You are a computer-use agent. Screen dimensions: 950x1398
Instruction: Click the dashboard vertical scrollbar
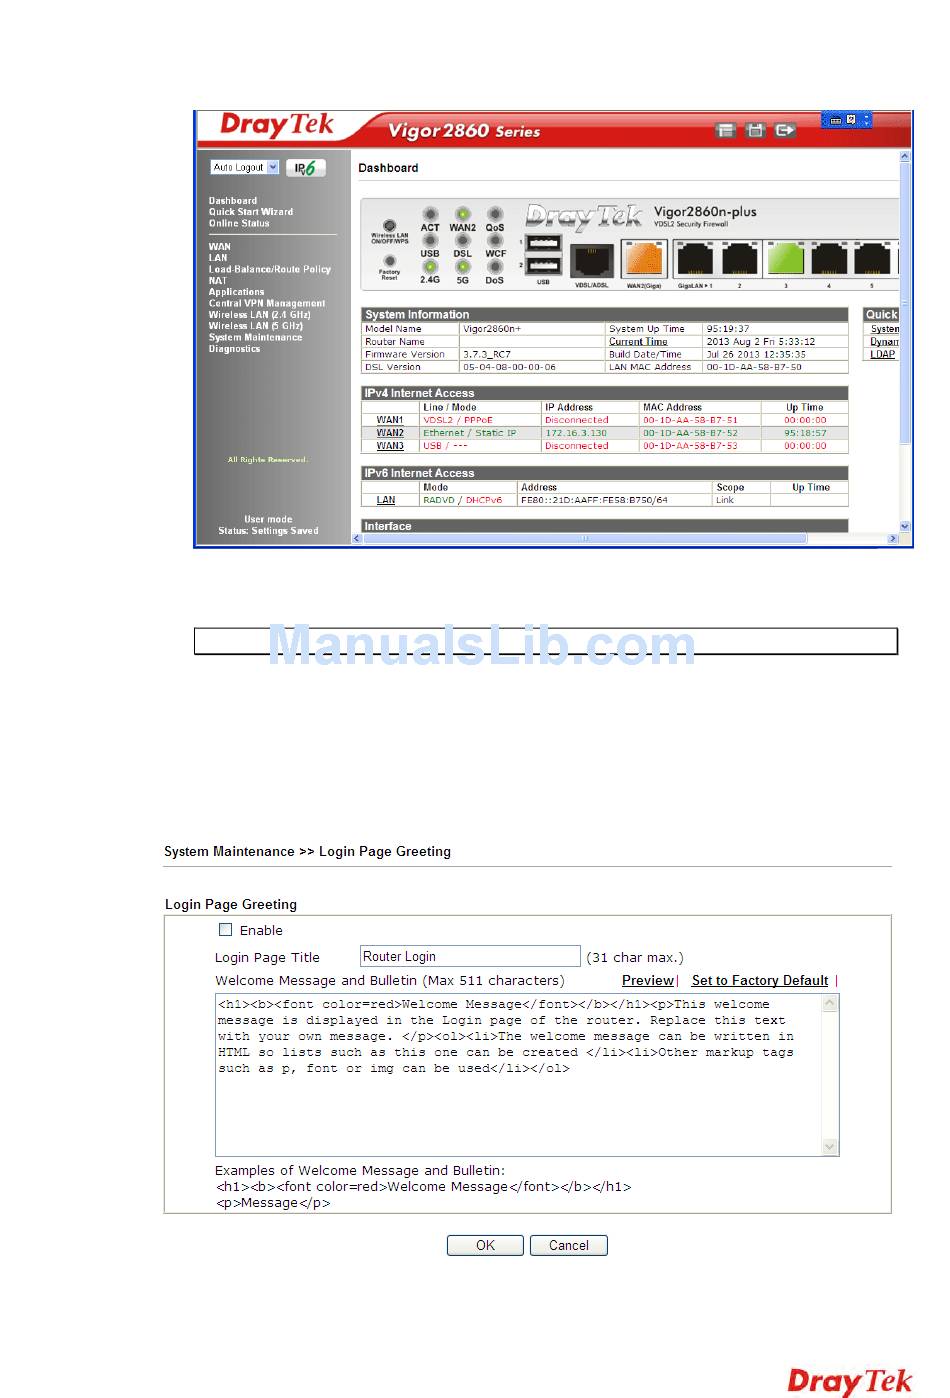tap(905, 340)
